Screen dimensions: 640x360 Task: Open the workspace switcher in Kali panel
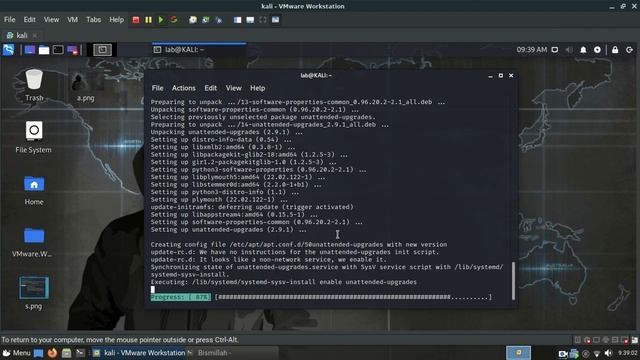(x=102, y=50)
